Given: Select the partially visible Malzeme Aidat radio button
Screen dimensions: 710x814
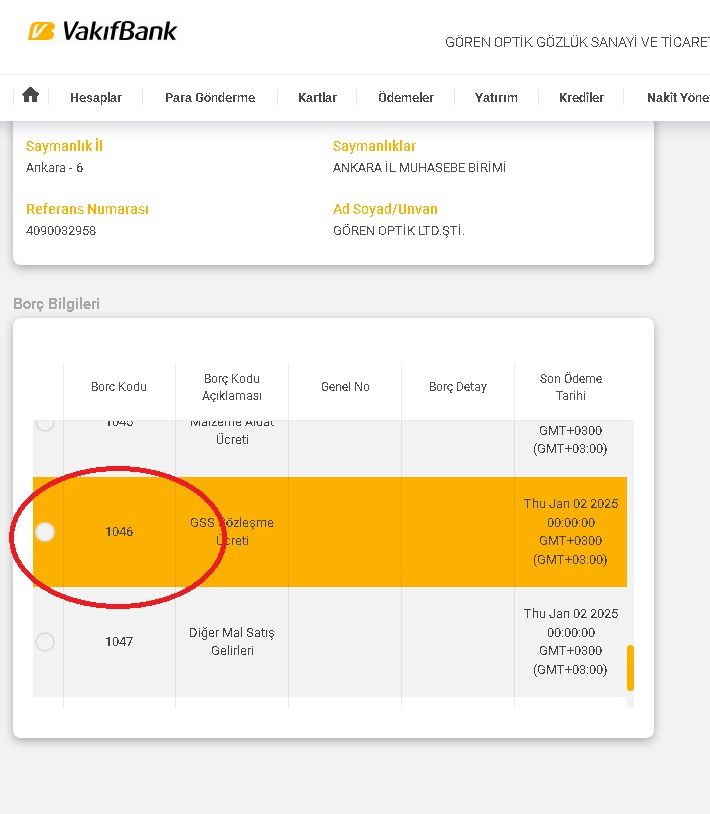Looking at the screenshot, I should point(45,424).
